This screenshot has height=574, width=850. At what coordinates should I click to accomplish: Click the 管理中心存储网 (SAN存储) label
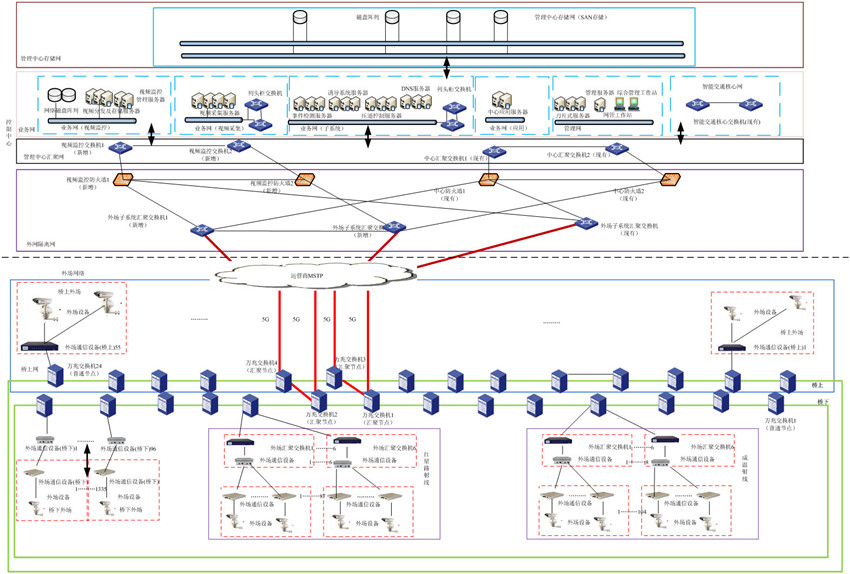coord(571,17)
